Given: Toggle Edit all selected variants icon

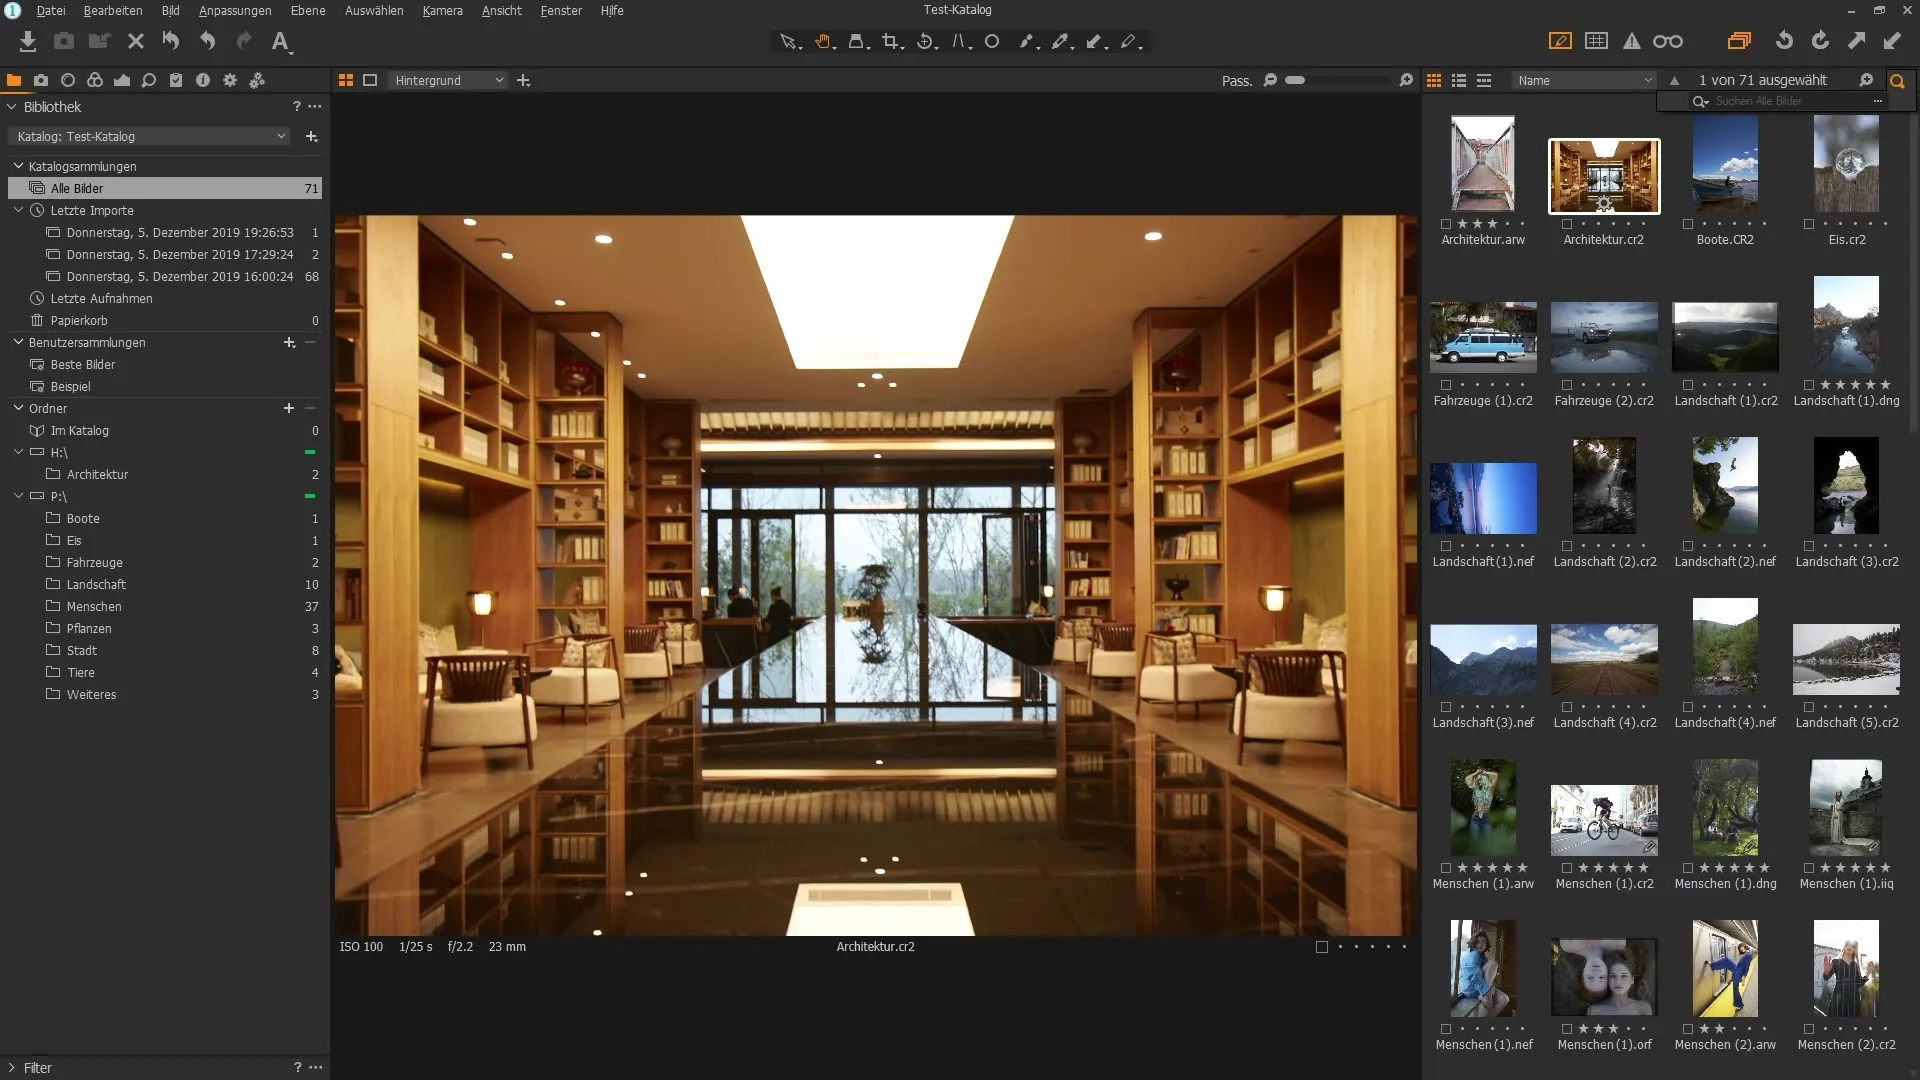Looking at the screenshot, I should click(x=1739, y=41).
